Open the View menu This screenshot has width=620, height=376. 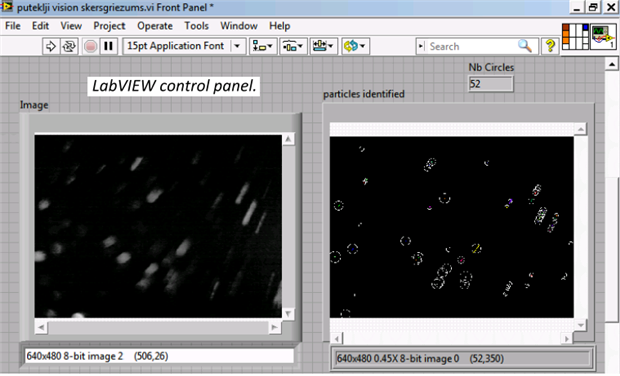coord(71,26)
